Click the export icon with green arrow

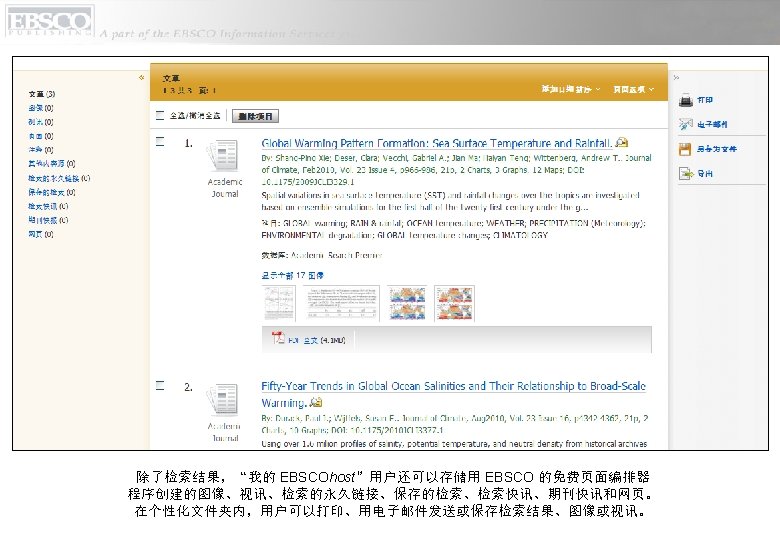[686, 174]
